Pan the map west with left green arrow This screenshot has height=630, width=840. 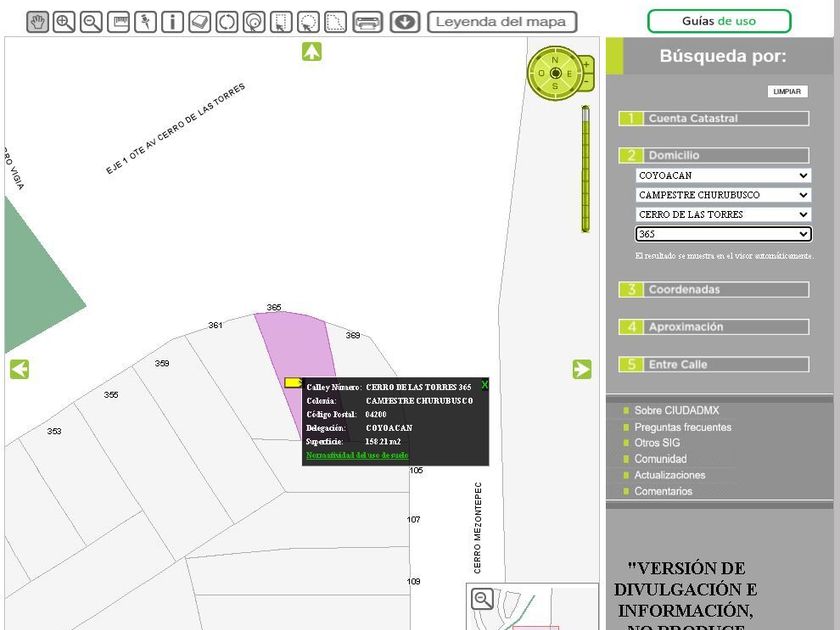click(19, 369)
